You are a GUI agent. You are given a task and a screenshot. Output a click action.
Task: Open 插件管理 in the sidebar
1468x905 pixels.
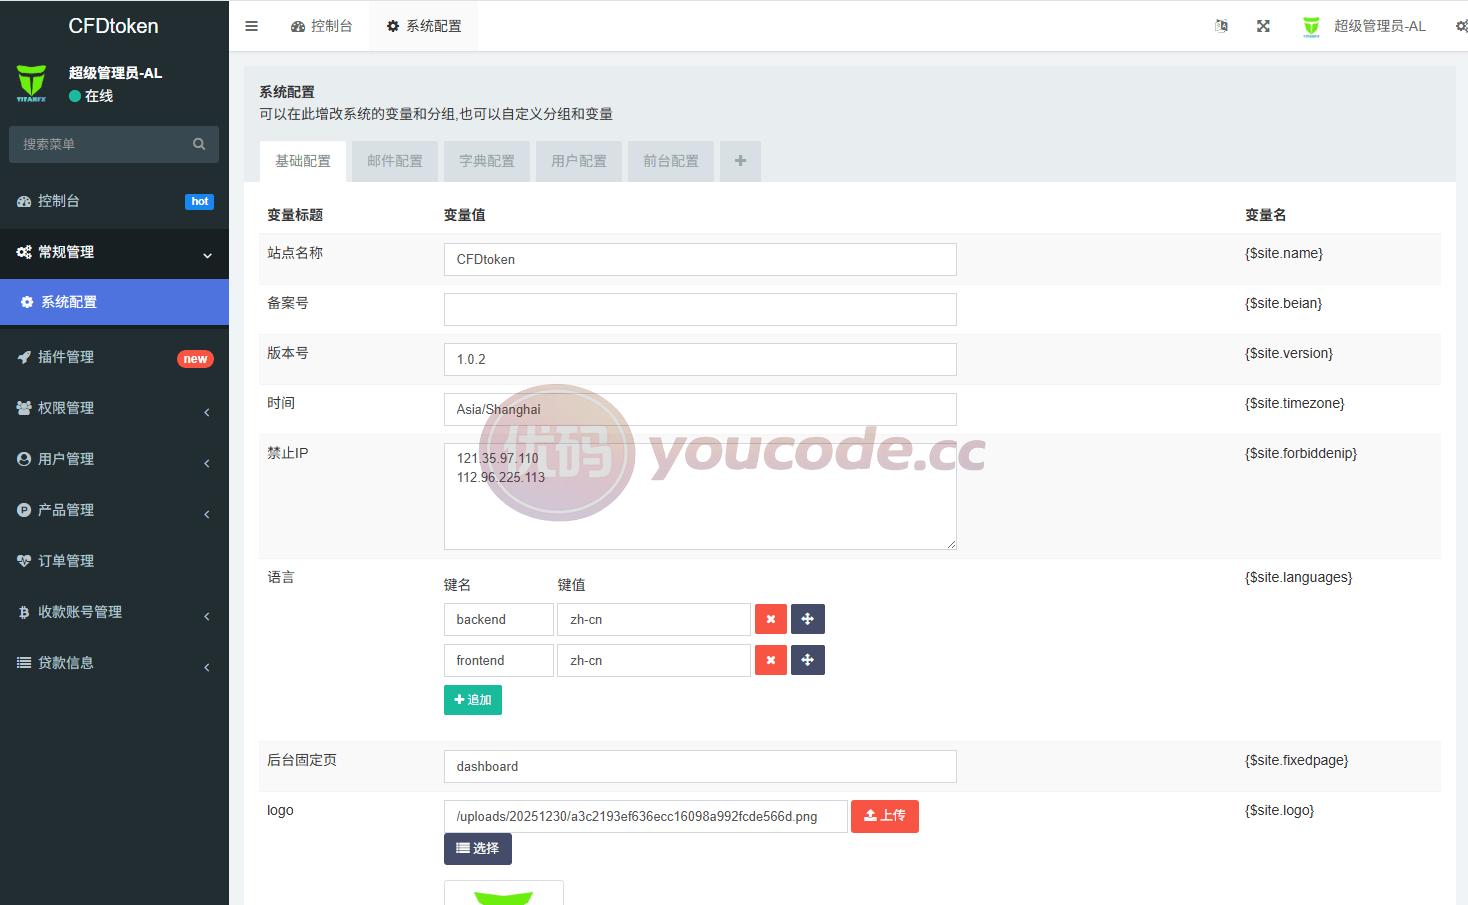[x=114, y=357]
